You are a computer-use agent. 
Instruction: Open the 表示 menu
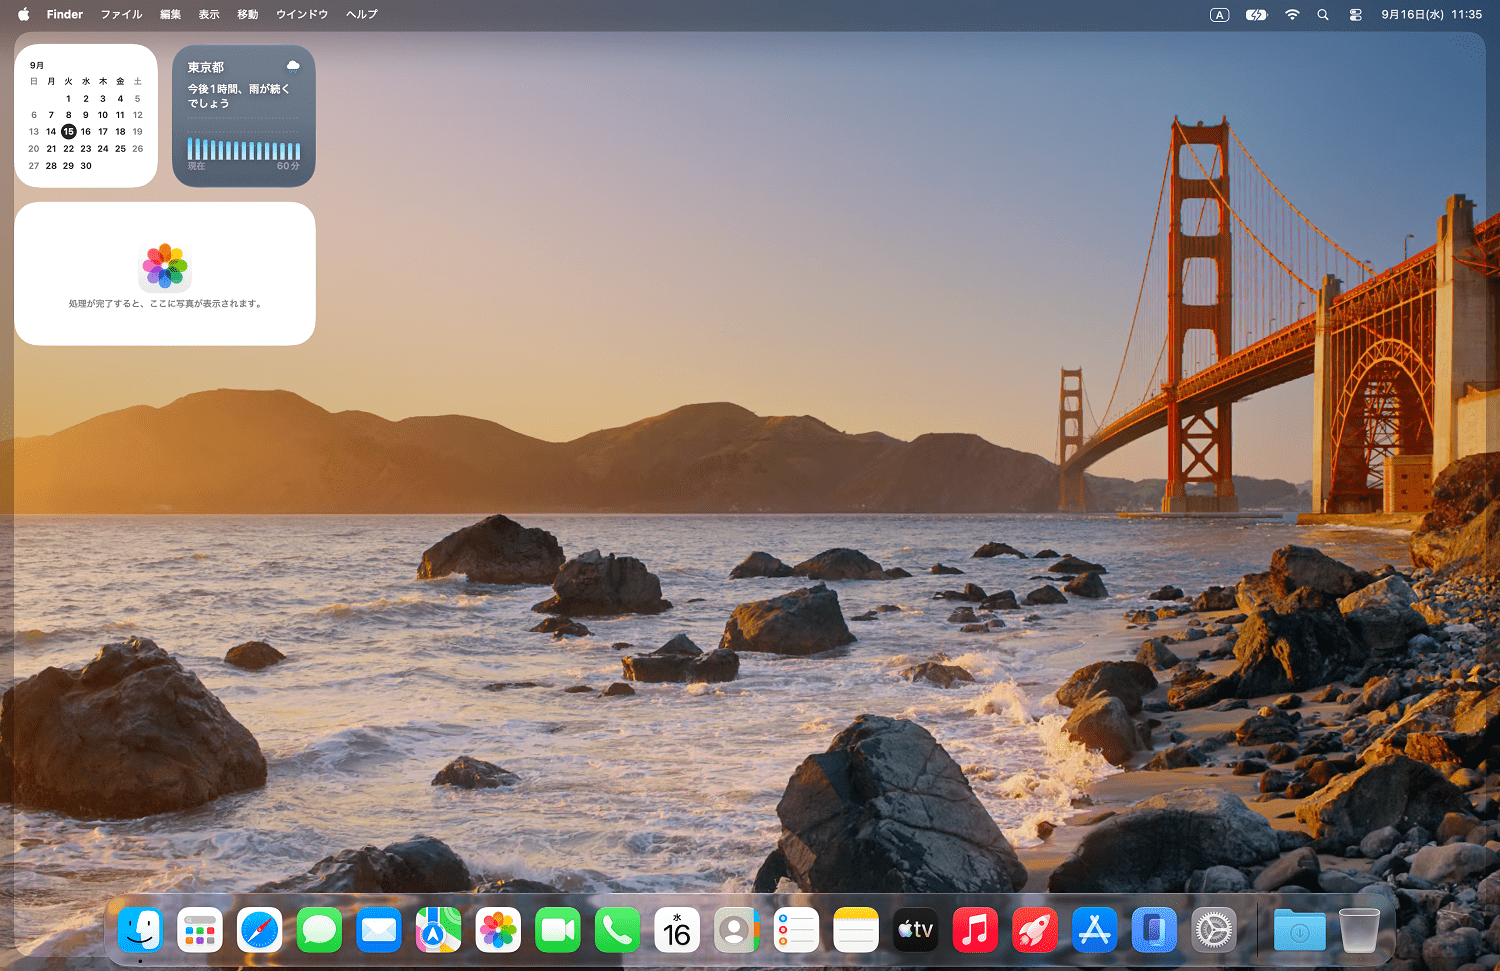pos(209,14)
